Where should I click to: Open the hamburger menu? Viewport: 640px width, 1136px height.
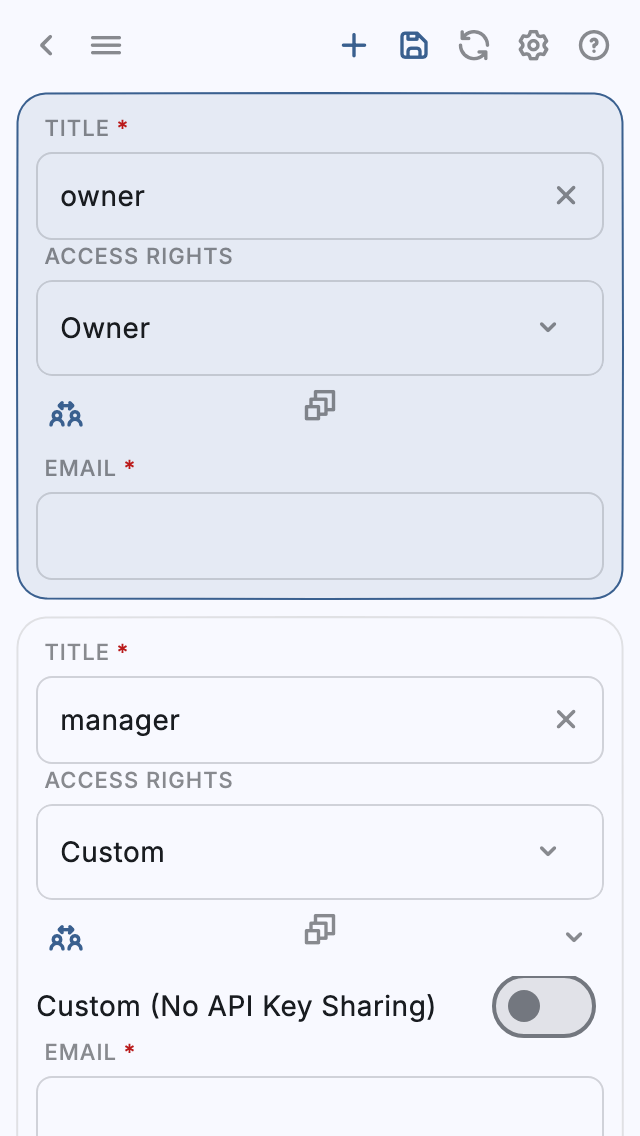(x=106, y=45)
